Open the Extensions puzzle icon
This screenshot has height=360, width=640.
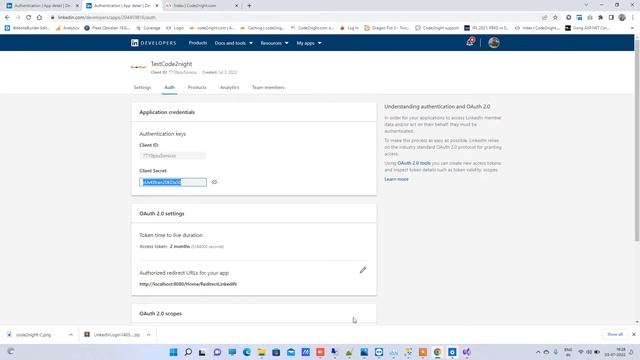(600, 17)
